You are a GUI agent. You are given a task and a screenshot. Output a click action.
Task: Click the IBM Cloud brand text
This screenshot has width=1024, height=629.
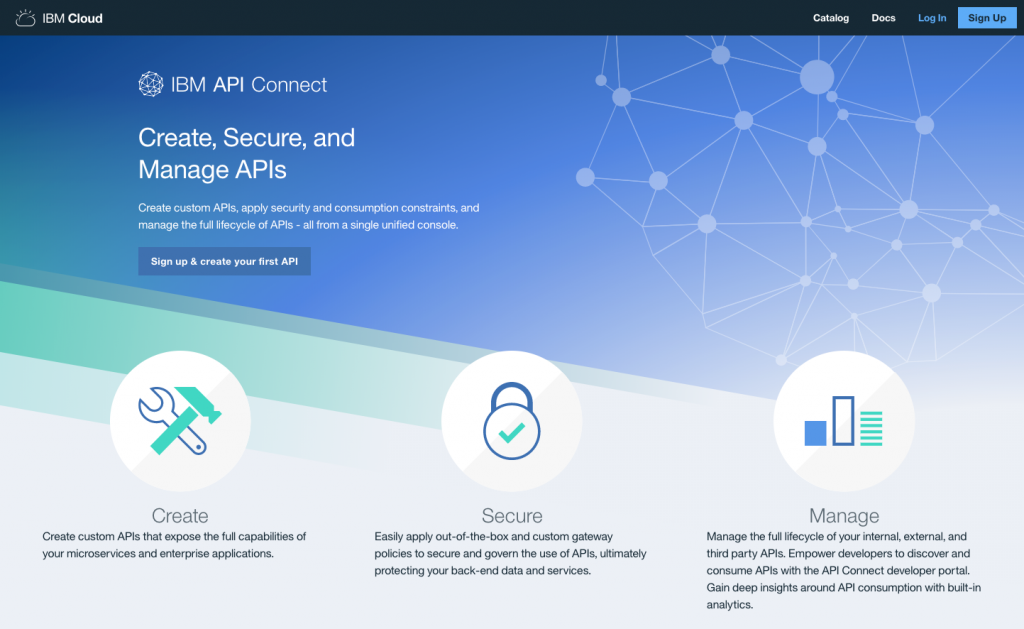coord(72,18)
